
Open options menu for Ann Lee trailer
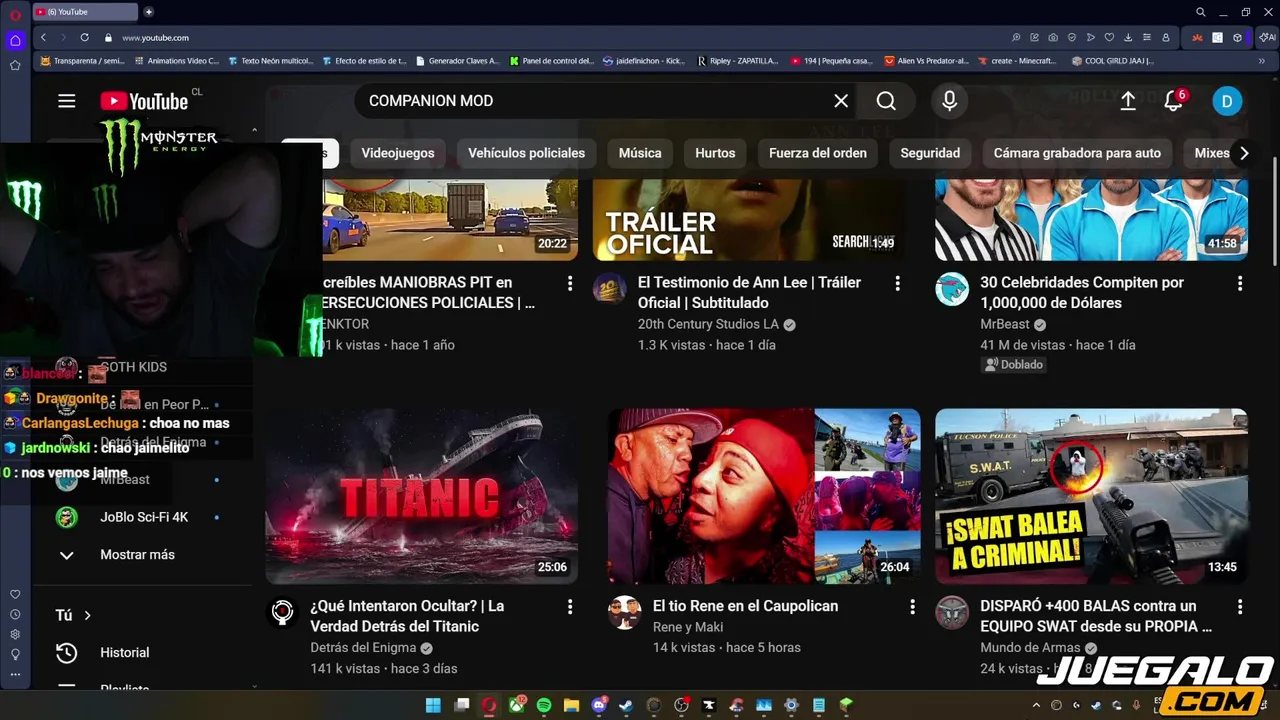pos(897,284)
